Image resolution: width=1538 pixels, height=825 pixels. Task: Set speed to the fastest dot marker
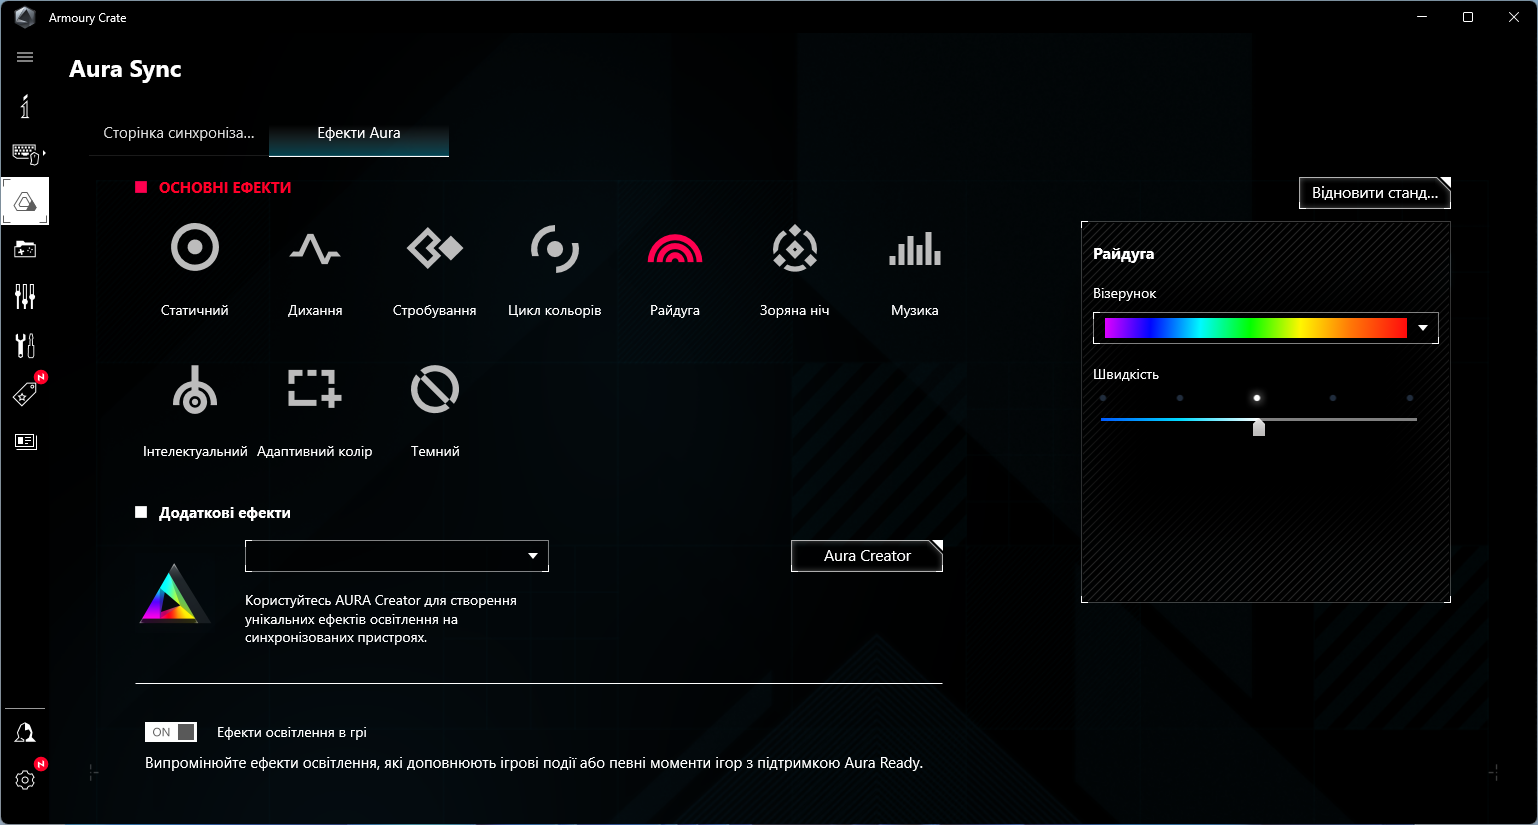pos(1410,398)
